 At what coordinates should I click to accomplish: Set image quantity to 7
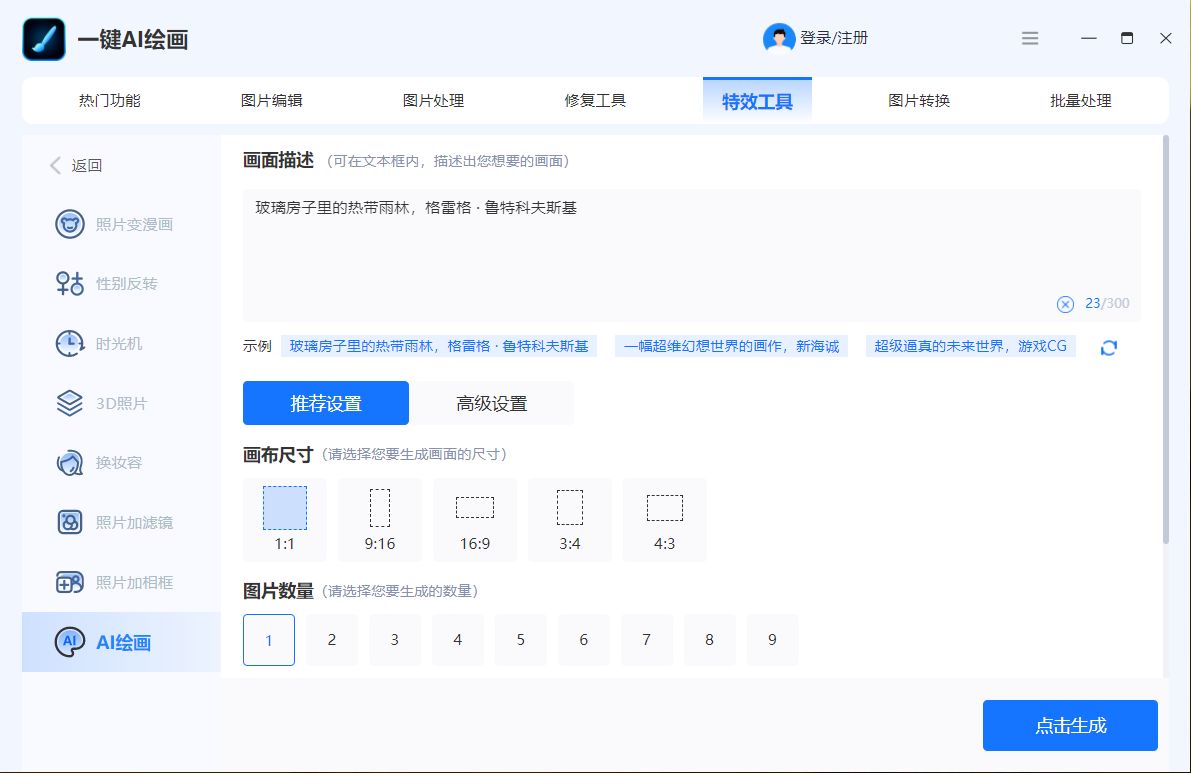click(x=646, y=640)
